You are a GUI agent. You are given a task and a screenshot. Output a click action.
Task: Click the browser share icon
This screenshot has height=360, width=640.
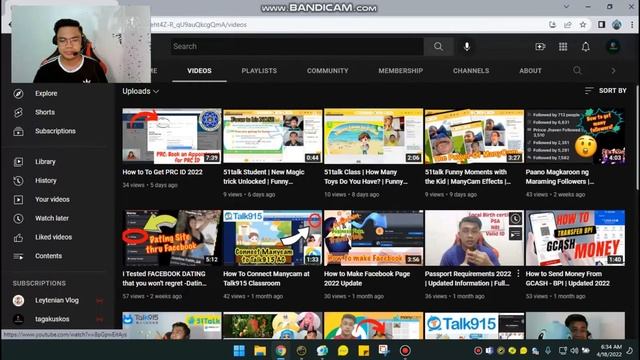(568, 25)
